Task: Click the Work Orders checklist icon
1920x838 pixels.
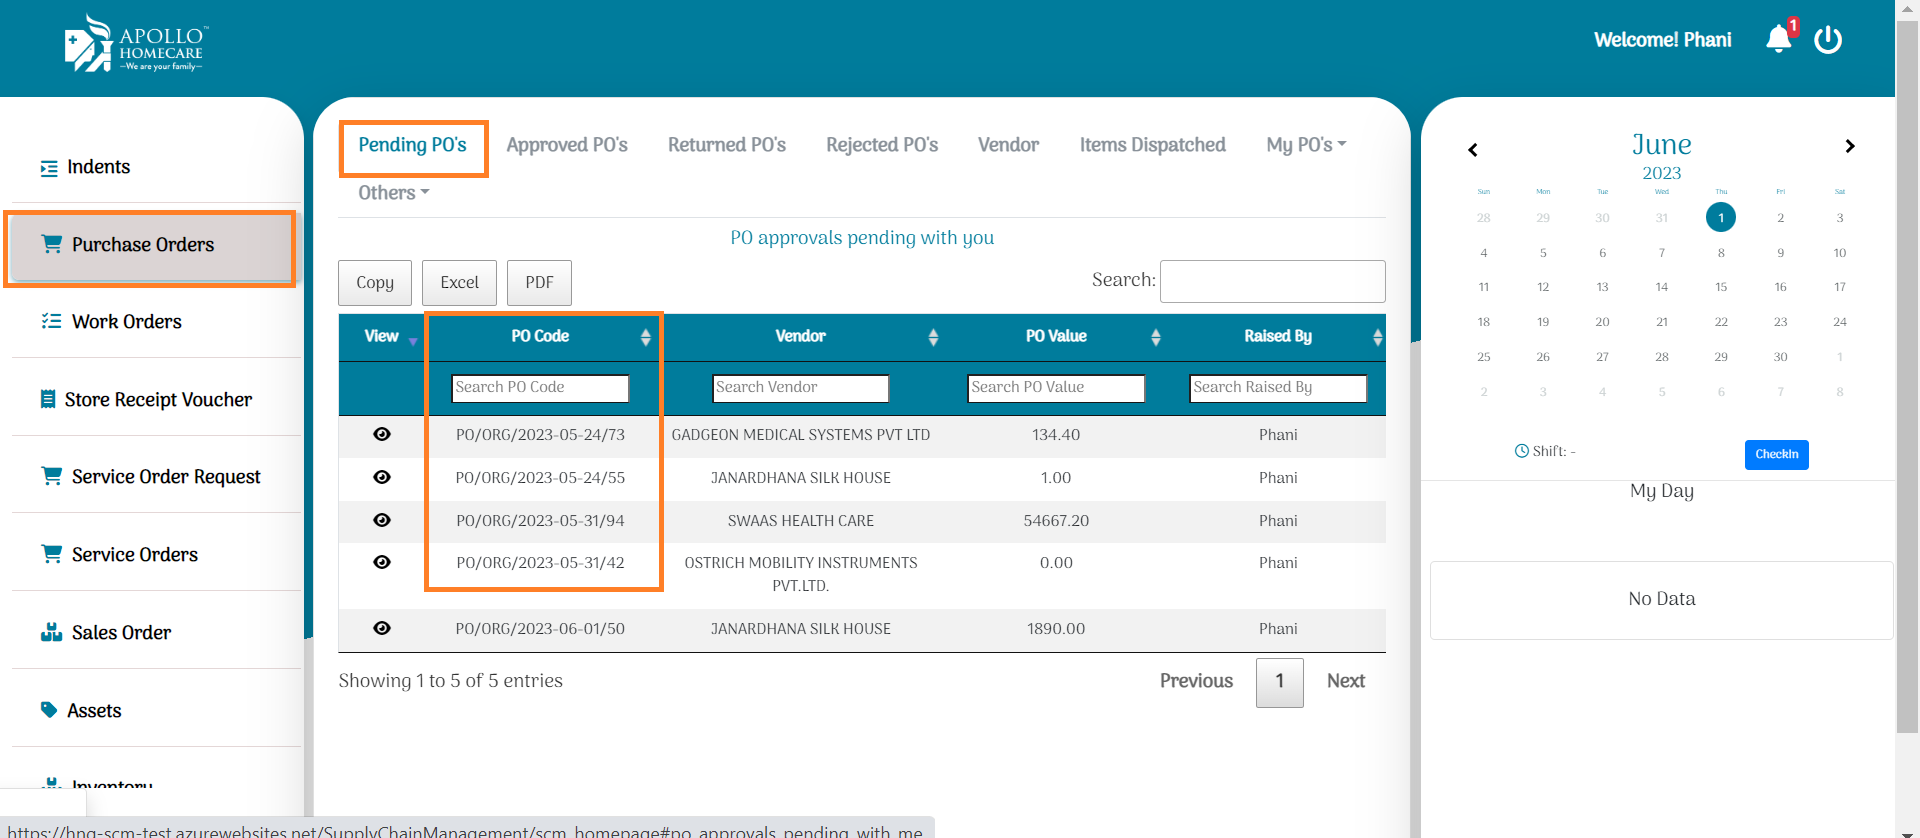Action: (x=51, y=321)
